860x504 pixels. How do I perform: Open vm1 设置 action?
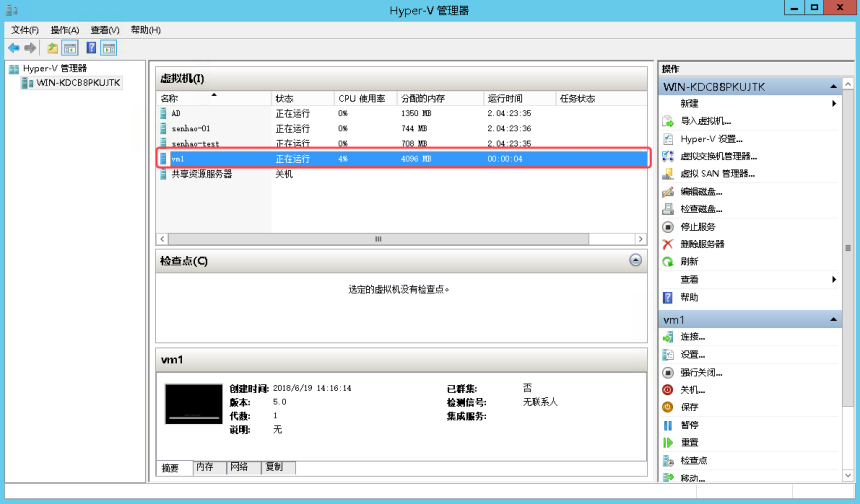point(693,354)
